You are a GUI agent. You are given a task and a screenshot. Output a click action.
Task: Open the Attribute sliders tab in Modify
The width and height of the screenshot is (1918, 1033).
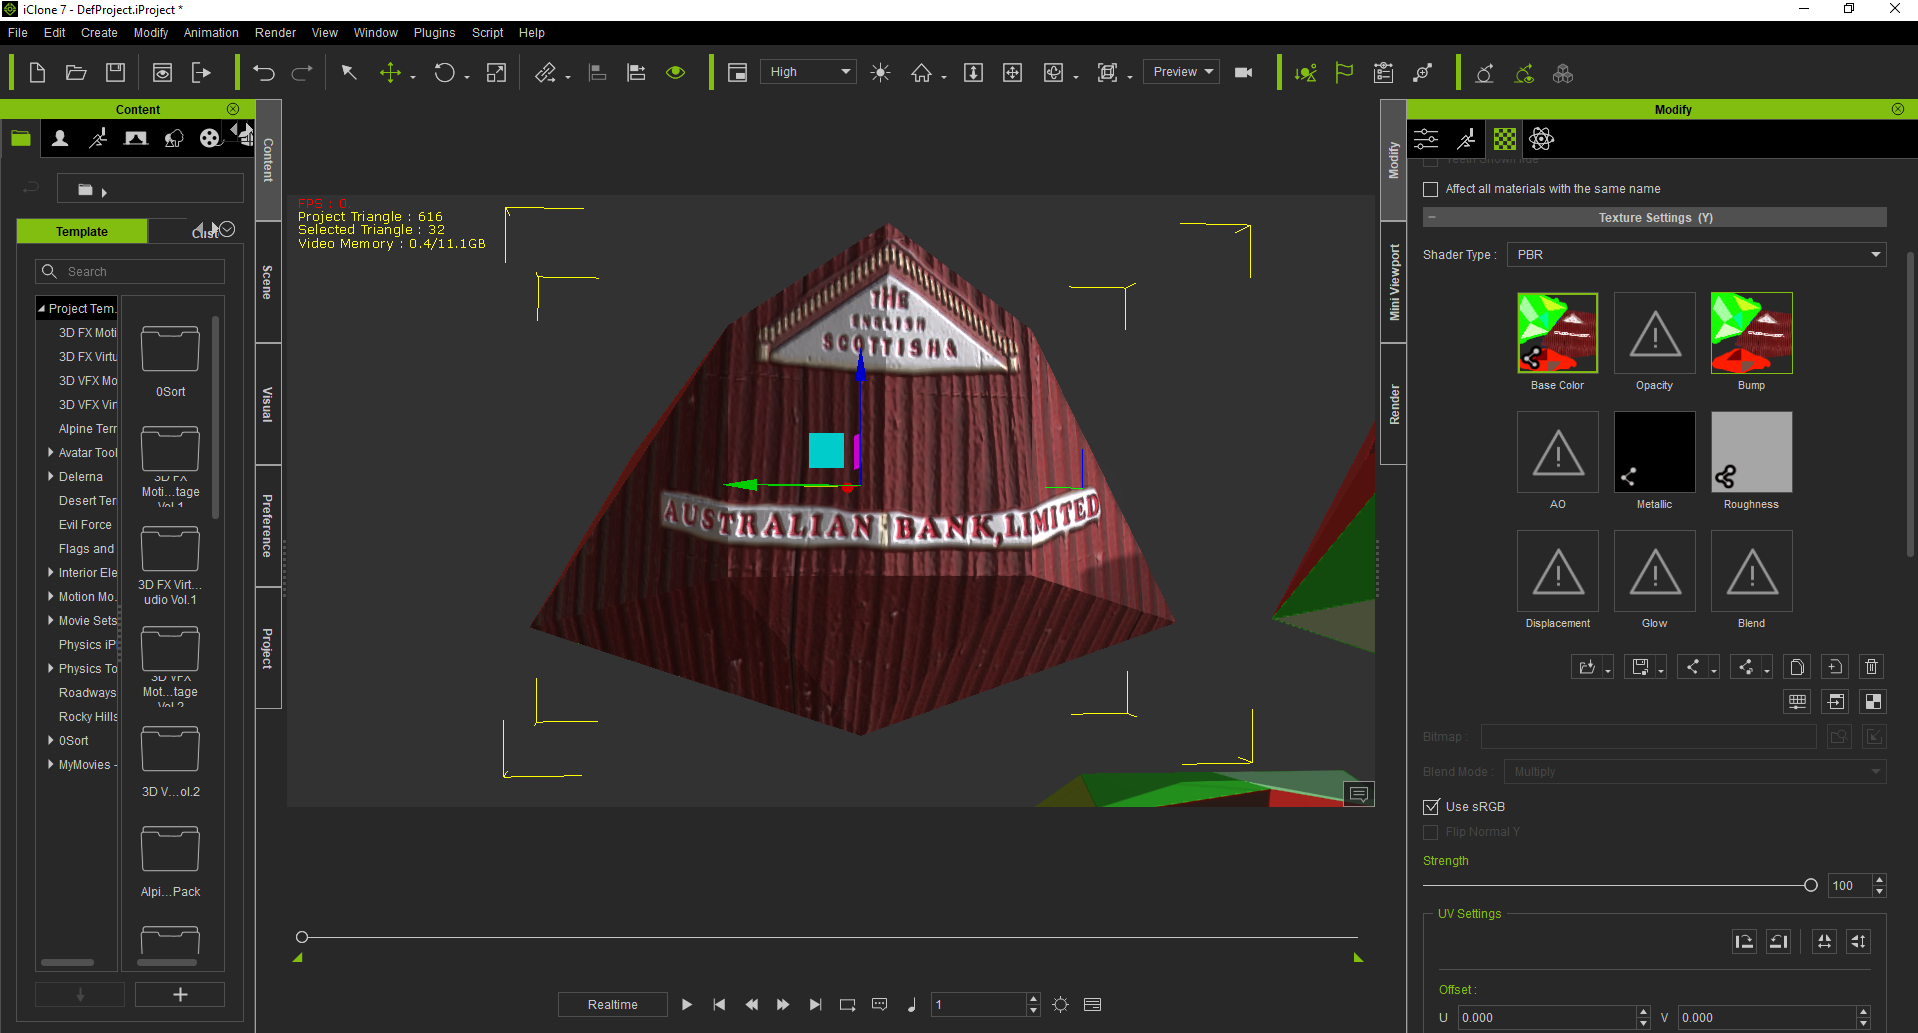[x=1427, y=139]
